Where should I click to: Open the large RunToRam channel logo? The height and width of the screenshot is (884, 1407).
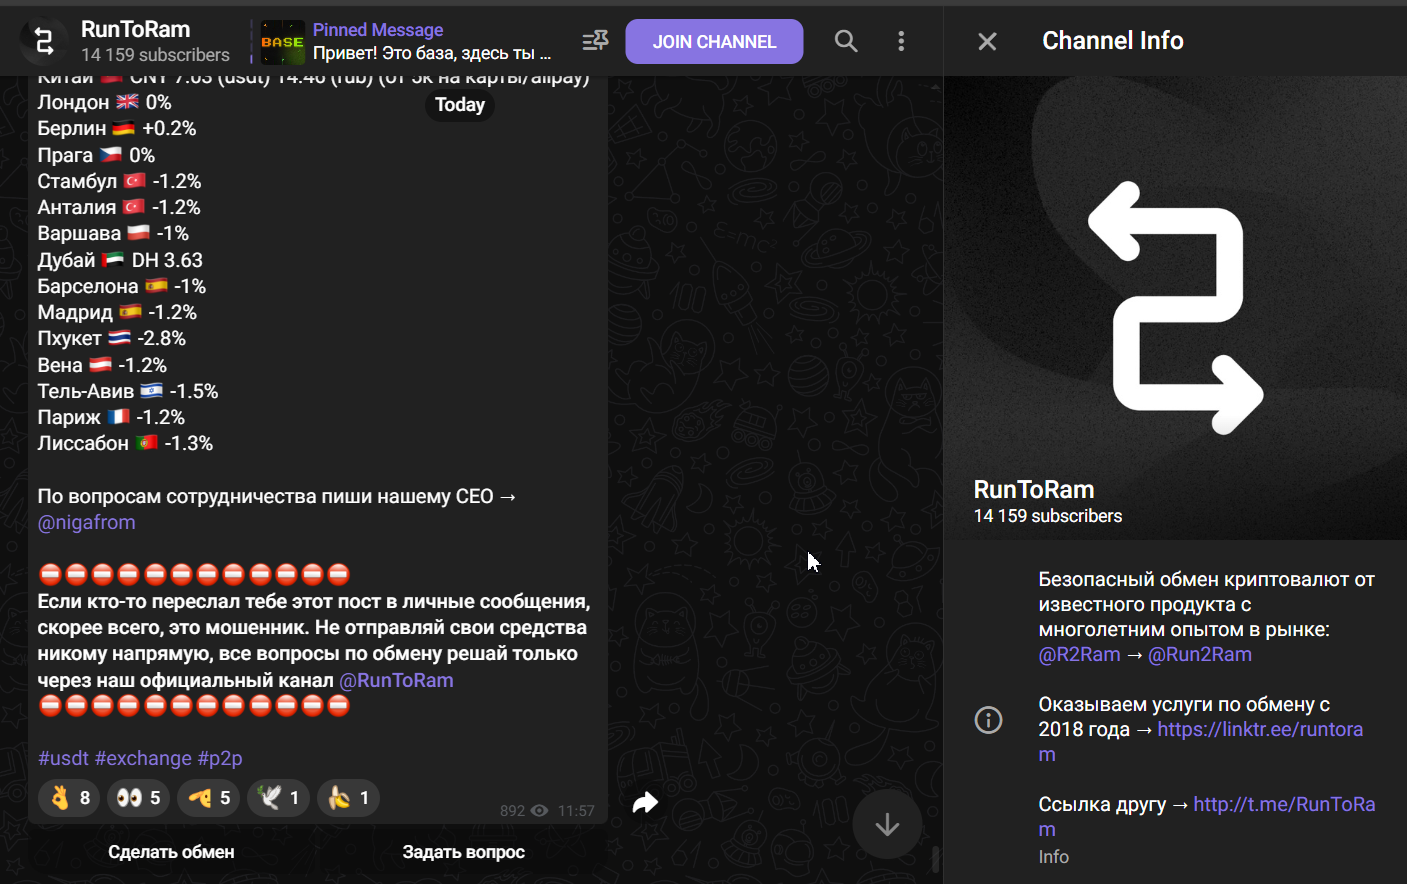click(x=1175, y=308)
